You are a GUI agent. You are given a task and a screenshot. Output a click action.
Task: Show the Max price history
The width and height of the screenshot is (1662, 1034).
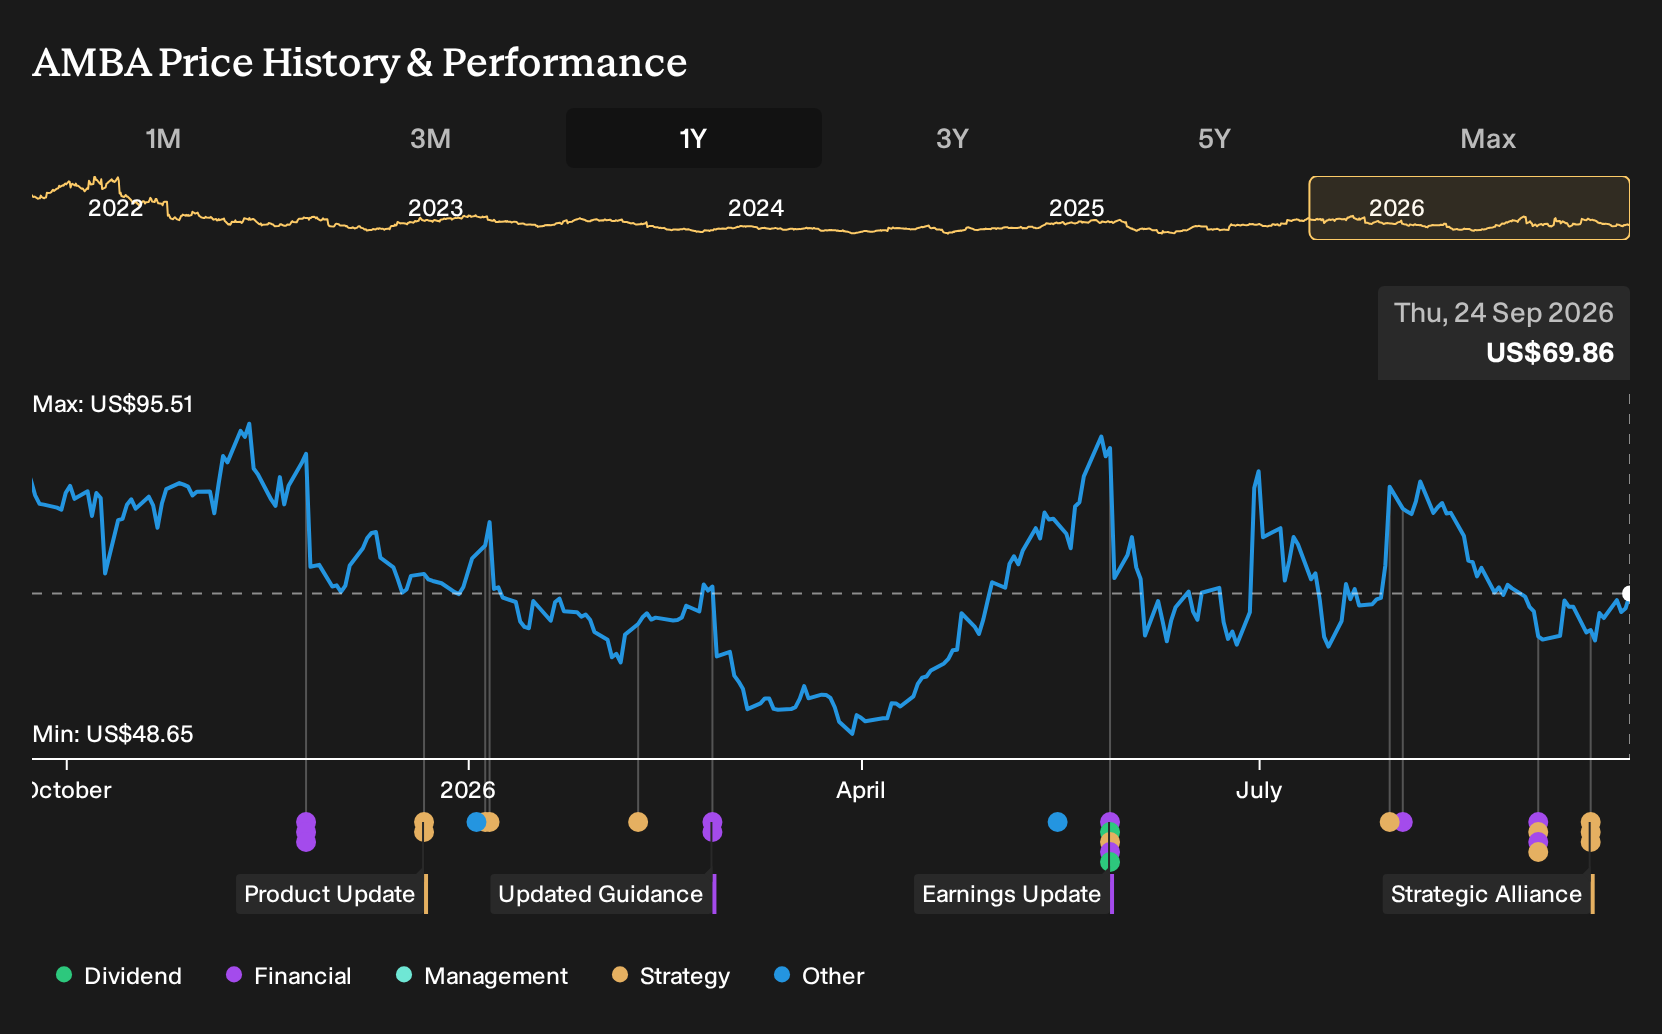pos(1488,138)
